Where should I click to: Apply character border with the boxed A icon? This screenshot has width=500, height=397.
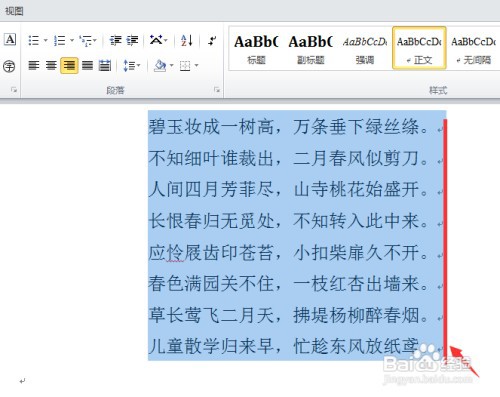tap(10, 39)
